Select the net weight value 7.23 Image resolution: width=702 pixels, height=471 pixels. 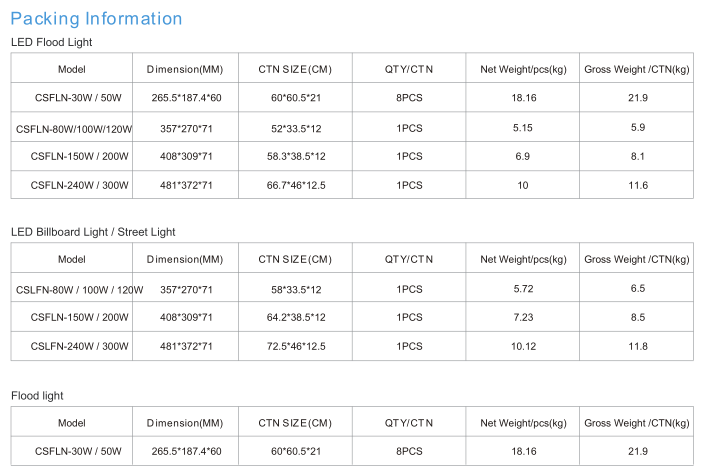[x=523, y=317]
